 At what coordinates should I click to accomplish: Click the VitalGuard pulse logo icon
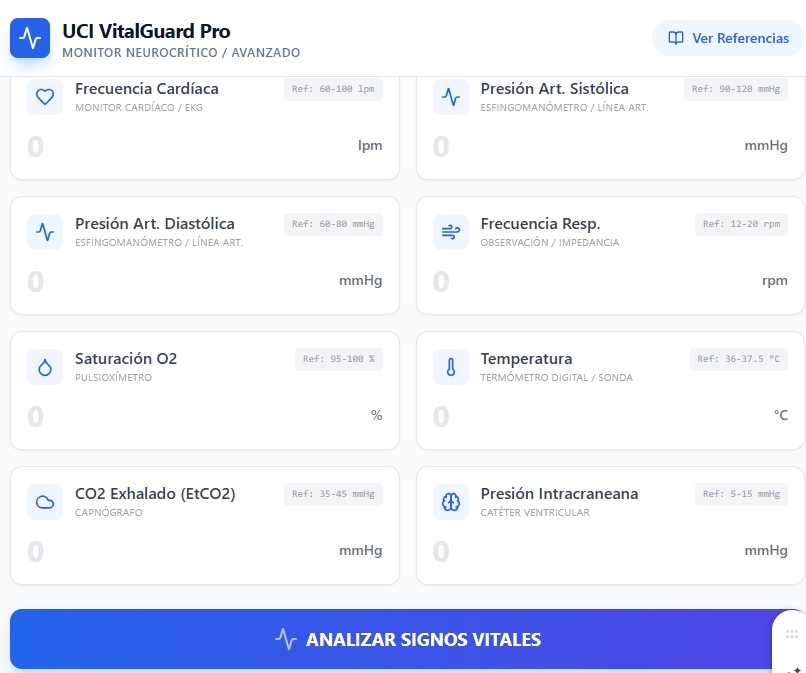[30, 38]
